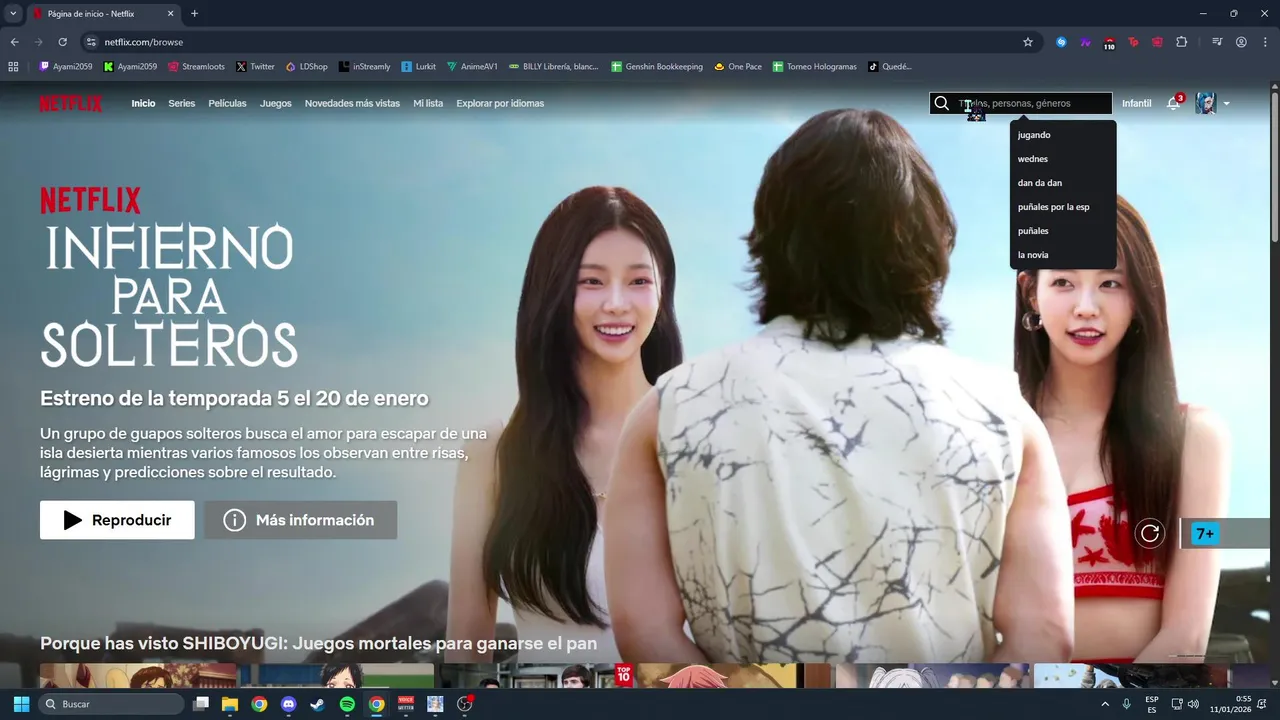The height and width of the screenshot is (720, 1280).
Task: Go back with the browser back arrow
Action: 14,42
